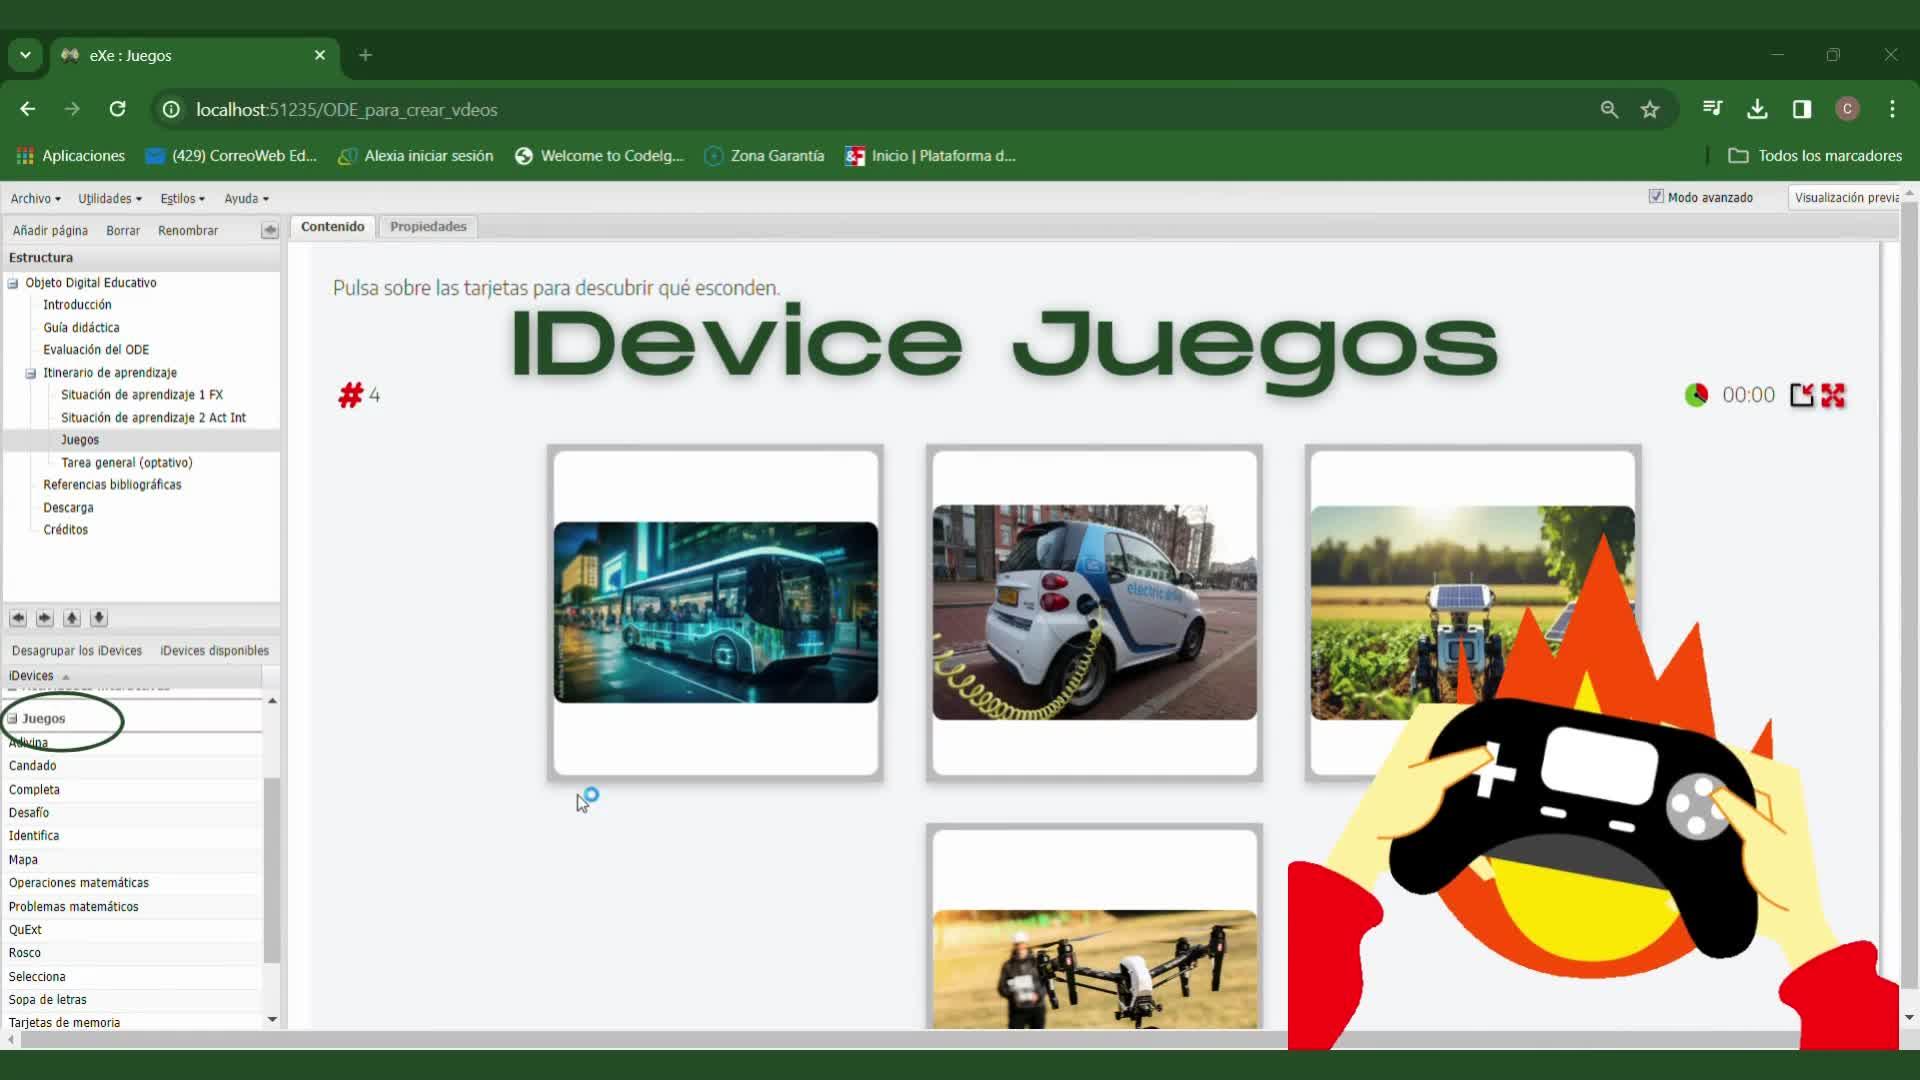Open the Archivo dropdown menu
The image size is (1920, 1080).
[x=35, y=199]
